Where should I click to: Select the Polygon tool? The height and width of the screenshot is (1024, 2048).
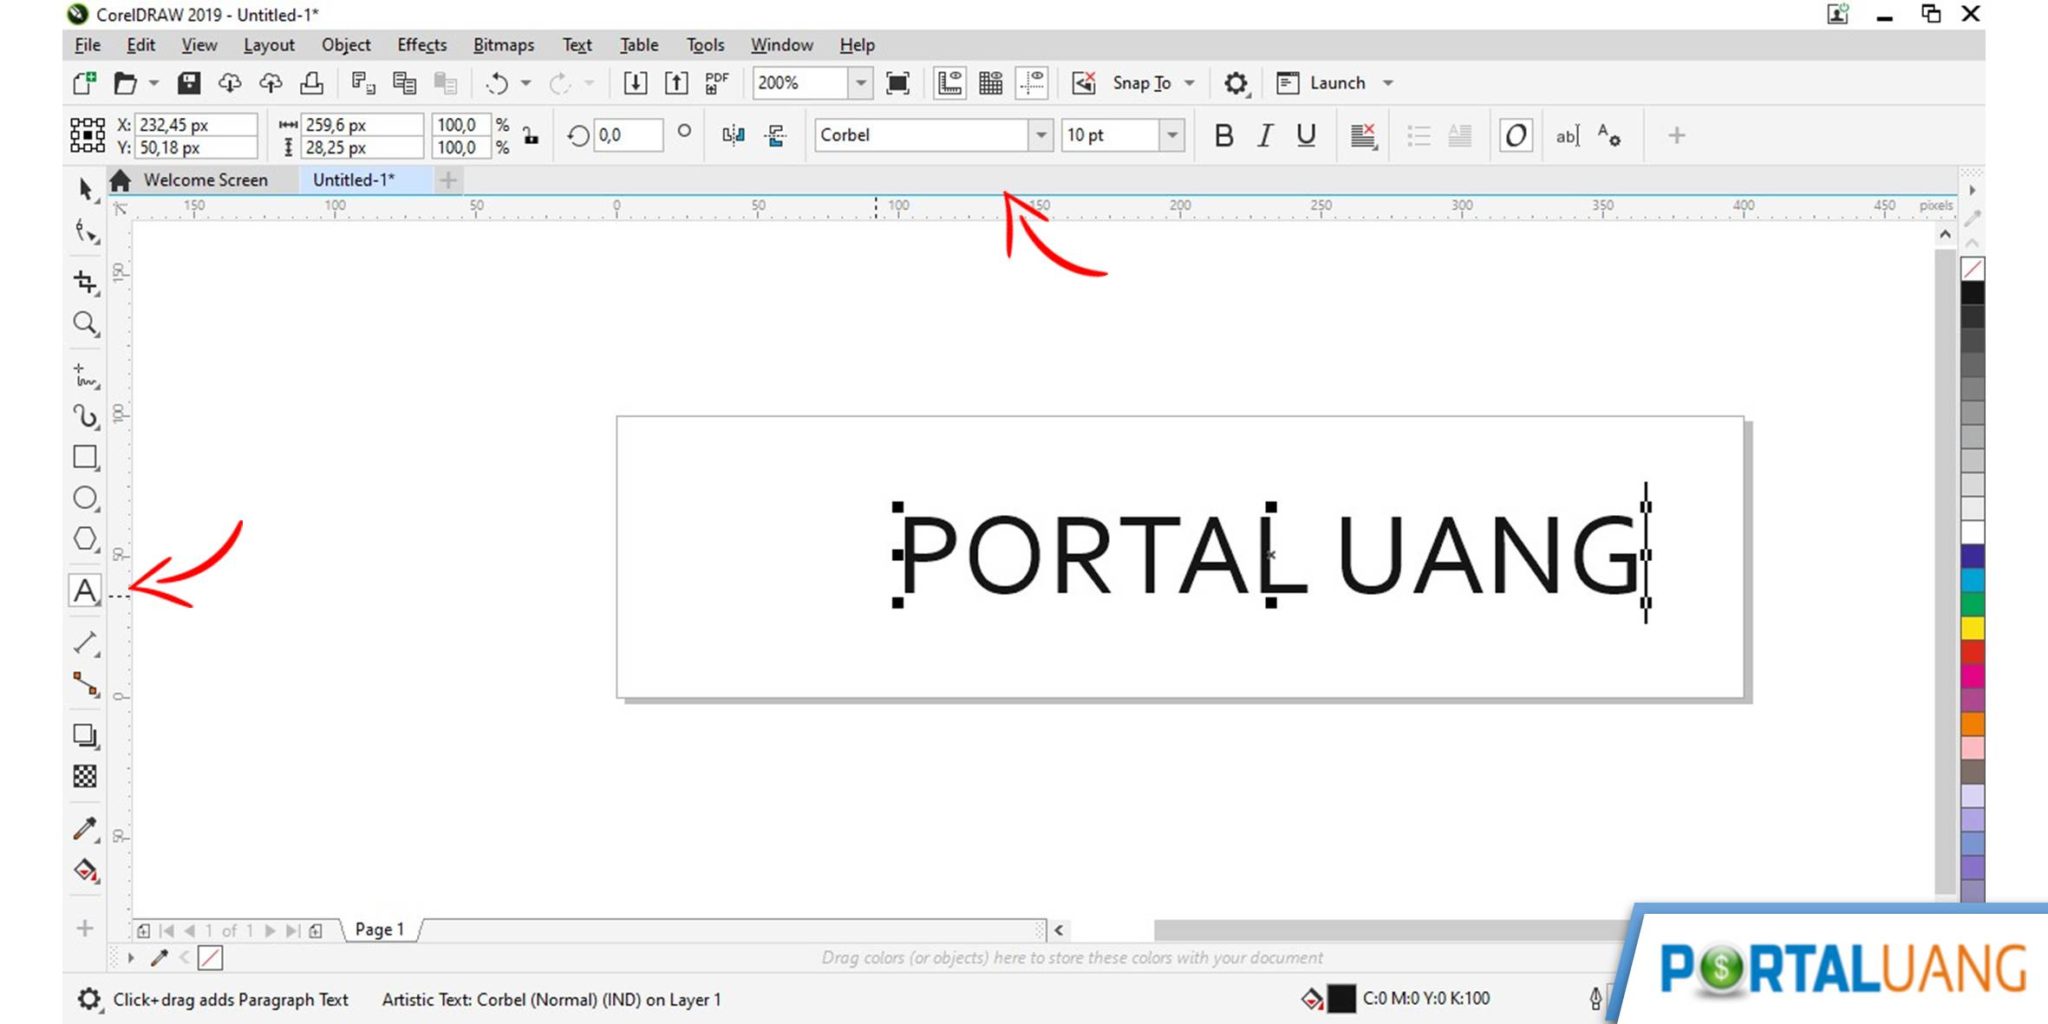point(86,539)
